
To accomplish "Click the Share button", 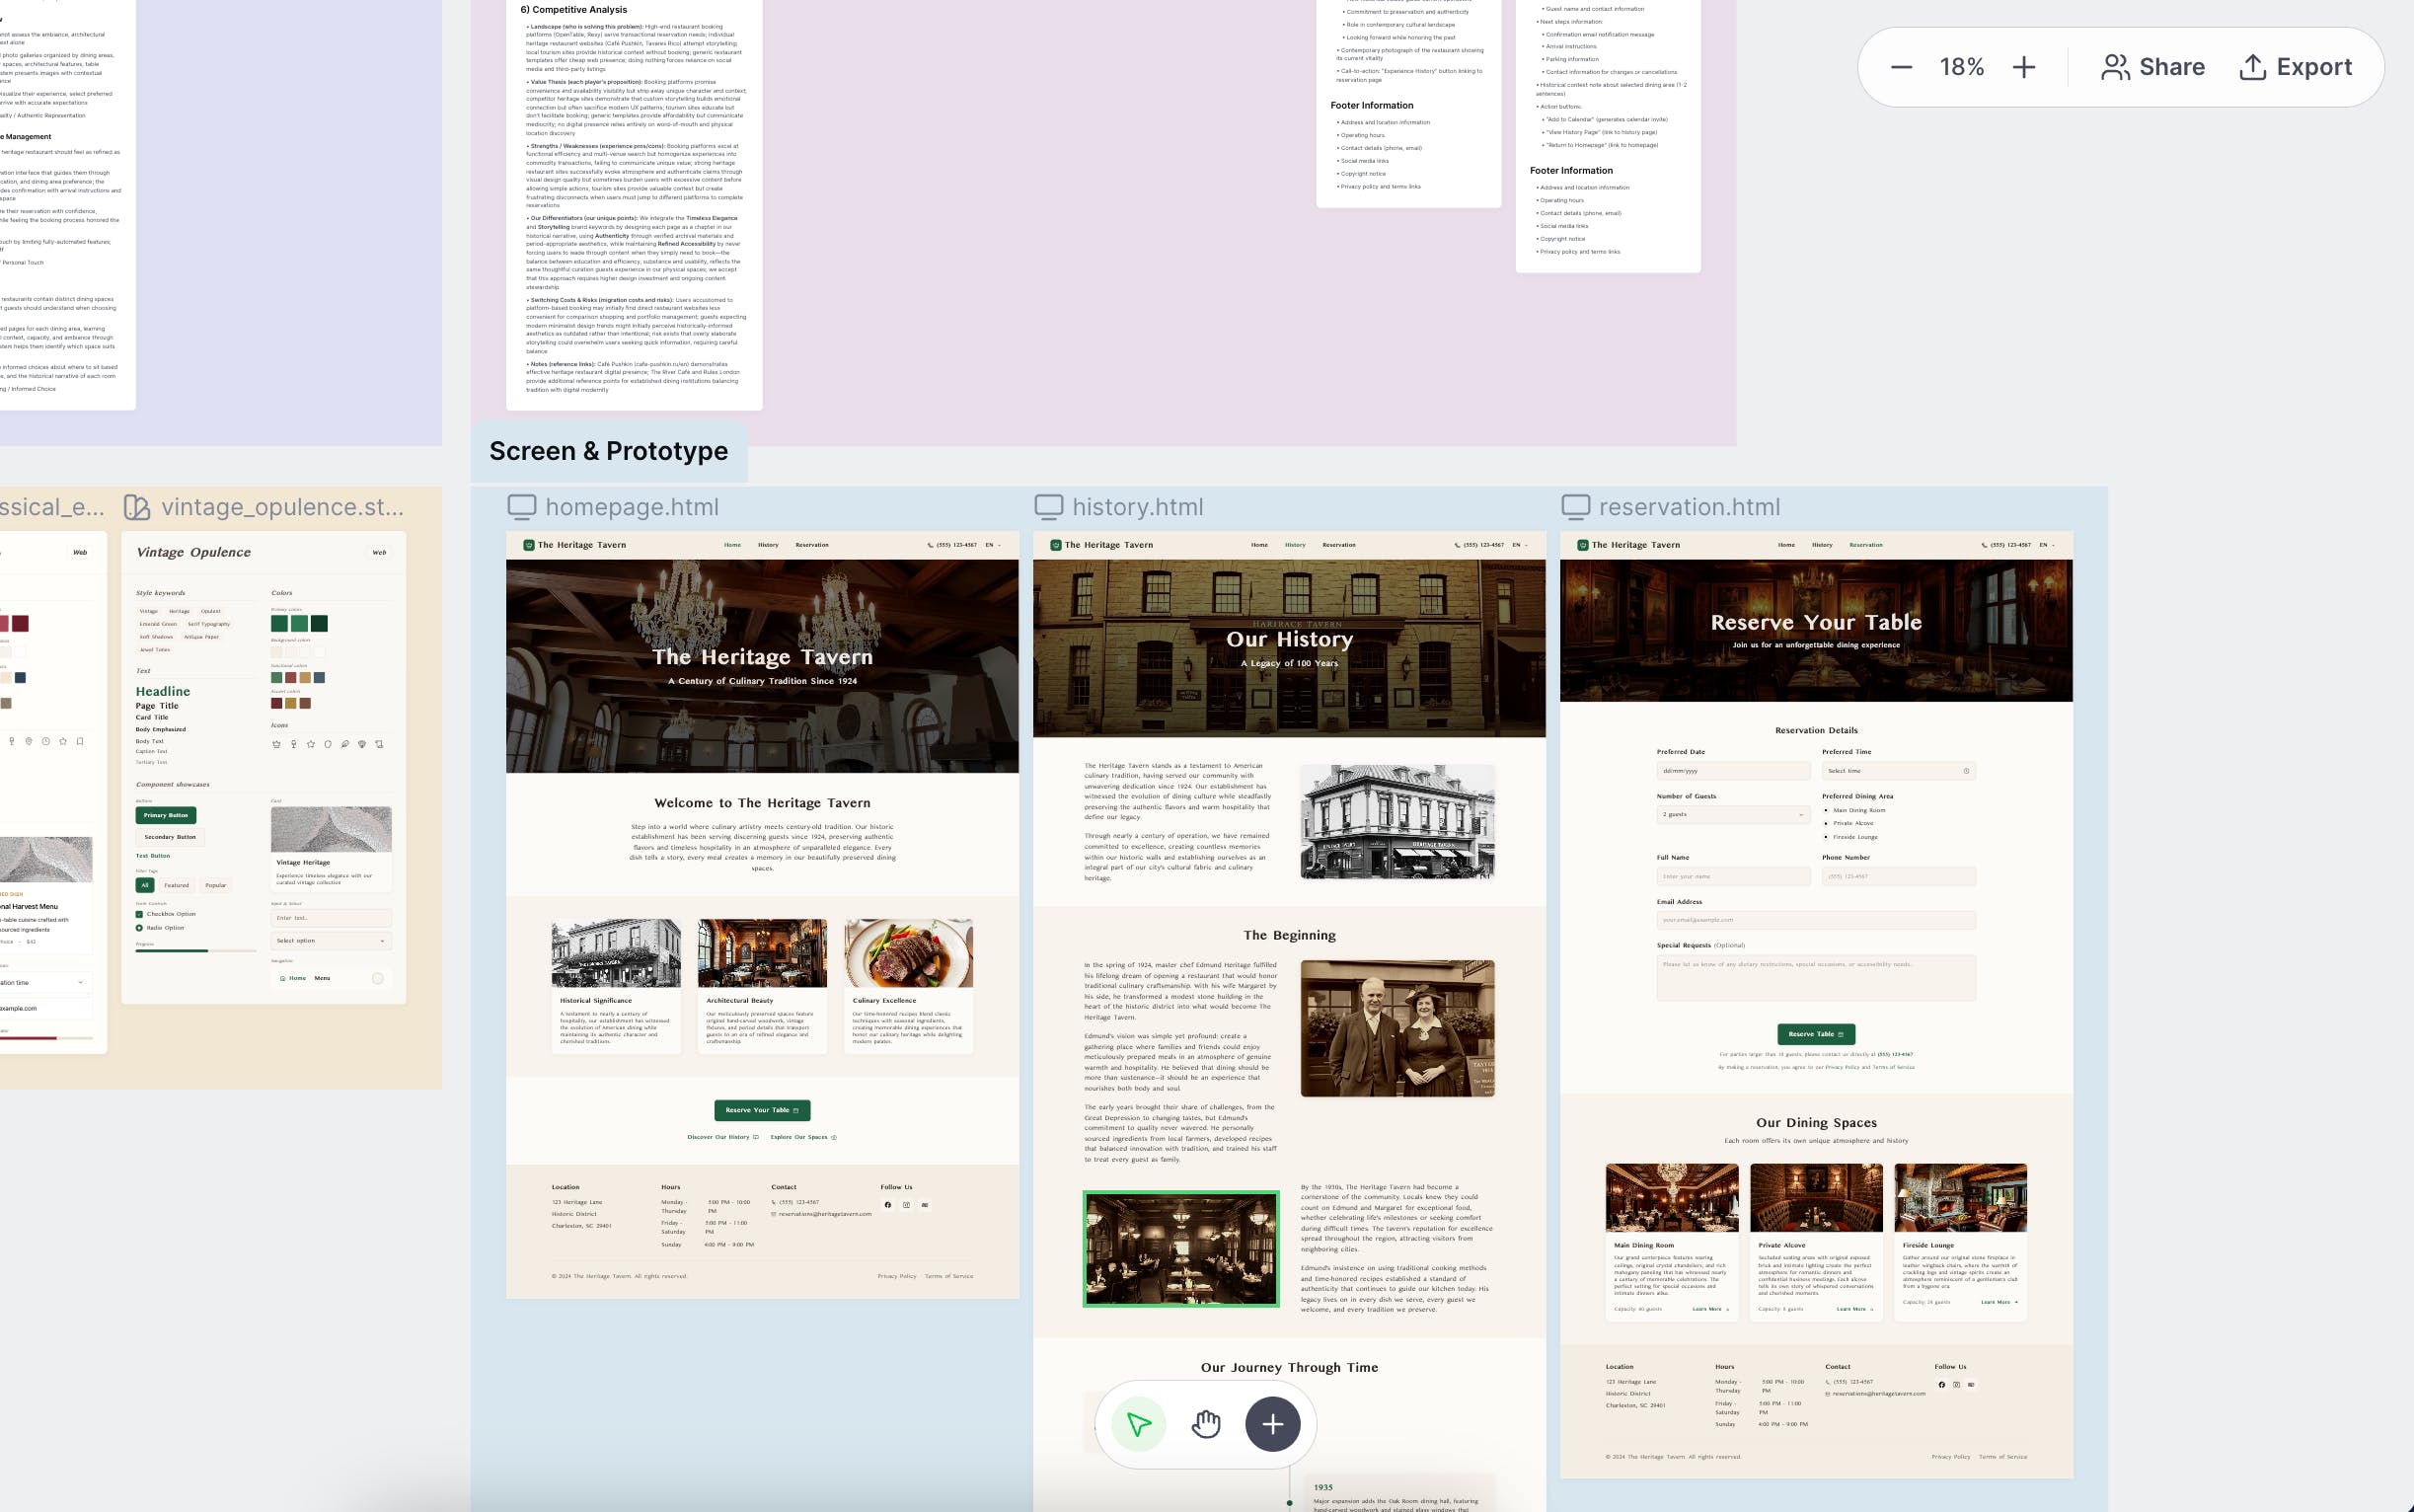I will (2152, 67).
